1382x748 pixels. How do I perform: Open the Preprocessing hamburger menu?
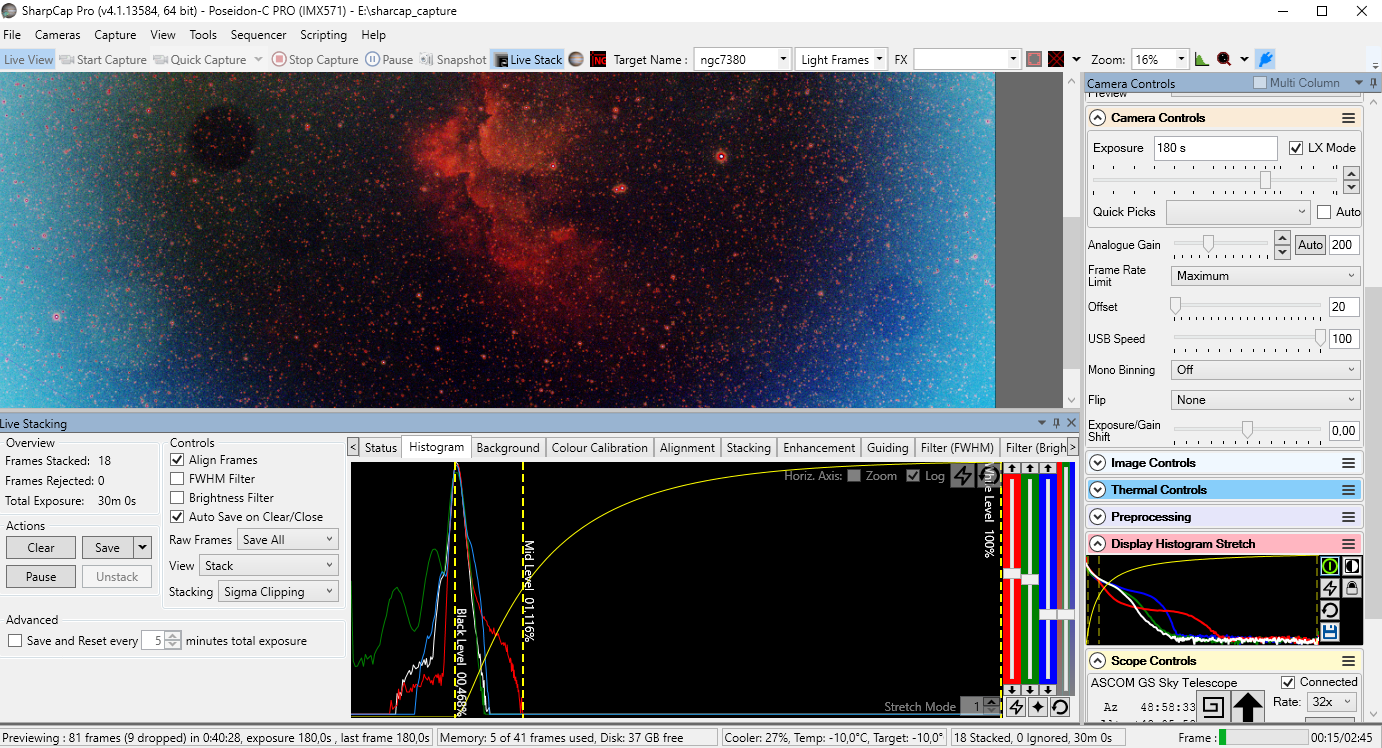[1348, 517]
